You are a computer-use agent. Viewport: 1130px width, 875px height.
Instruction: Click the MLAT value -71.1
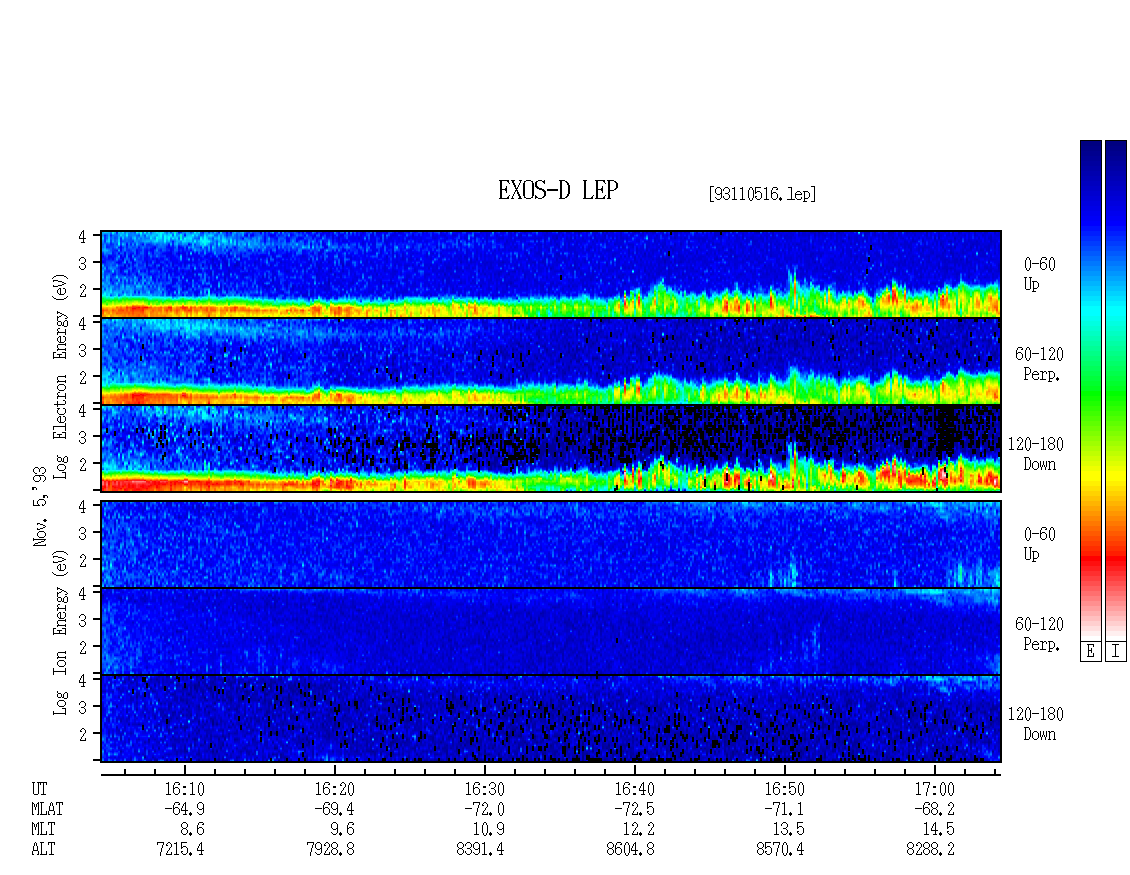click(x=784, y=809)
